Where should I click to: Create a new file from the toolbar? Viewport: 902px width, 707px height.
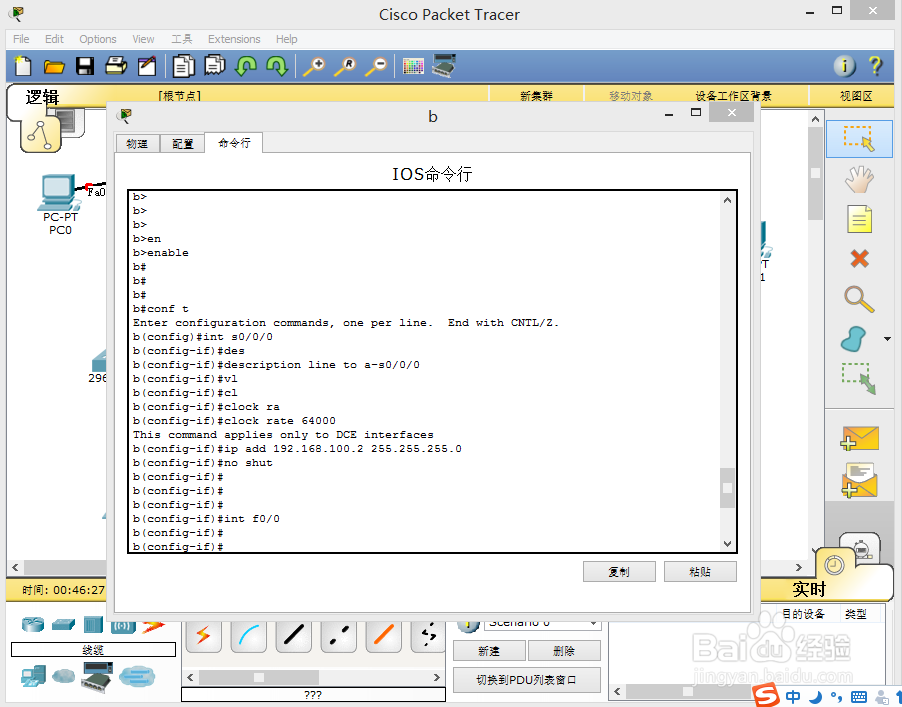point(23,66)
